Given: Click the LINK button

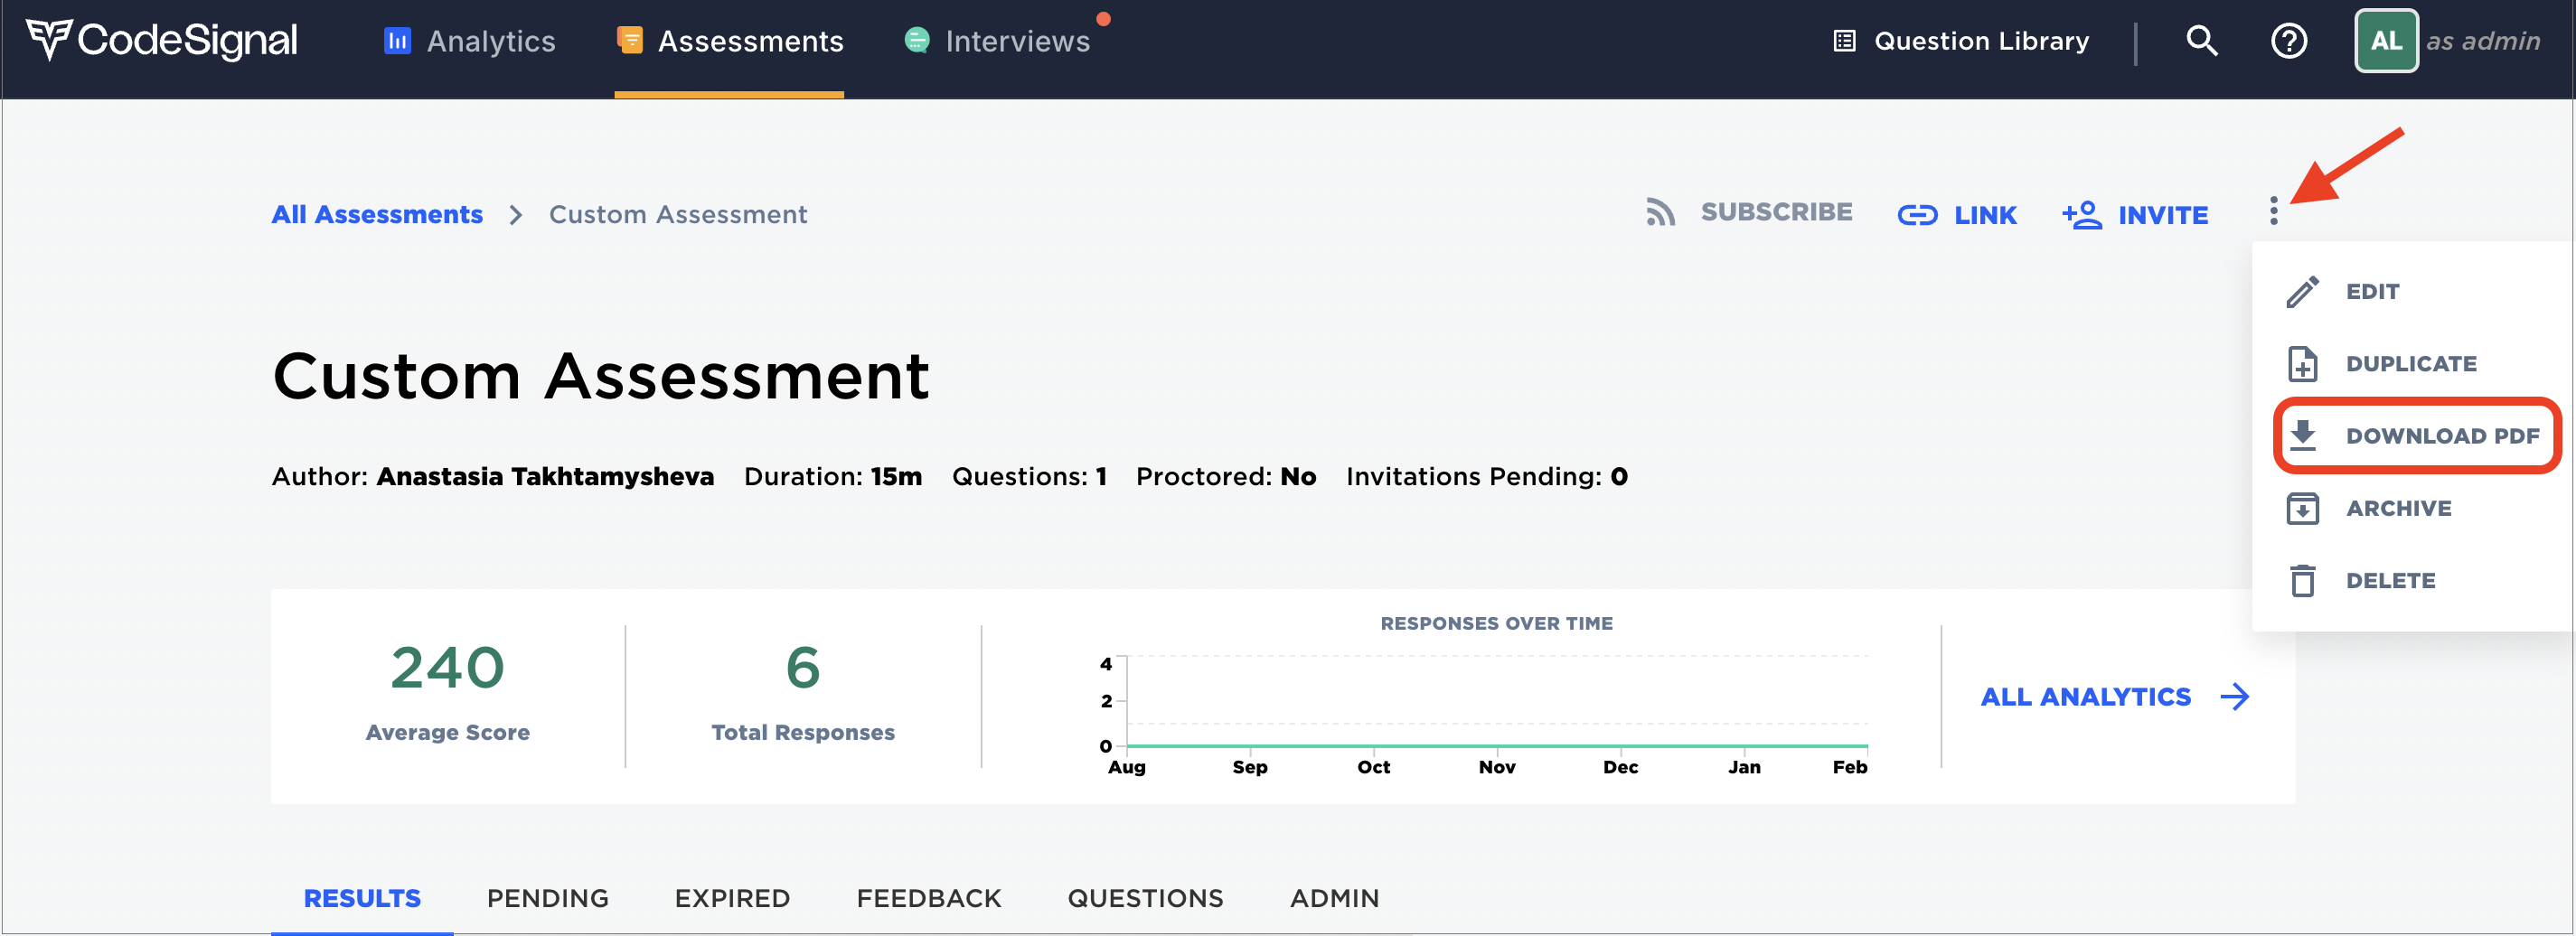Looking at the screenshot, I should 1957,215.
